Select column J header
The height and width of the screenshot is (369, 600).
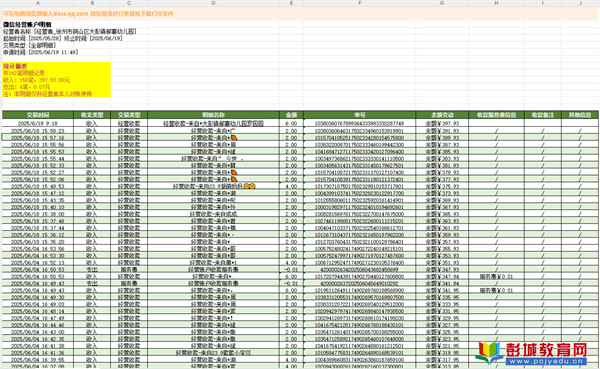click(580, 3)
